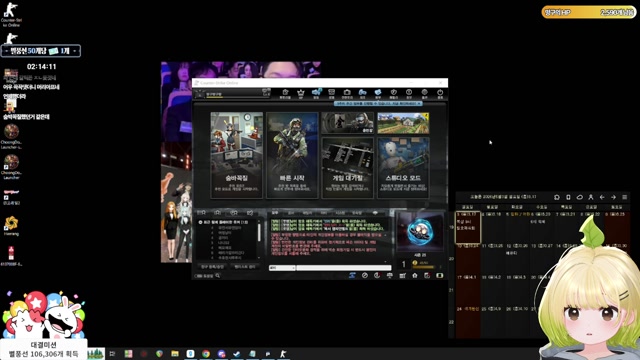The width and height of the screenshot is (640, 360).
Task: Open the blue cards icon in game toolbar
Action: [x=378, y=93]
